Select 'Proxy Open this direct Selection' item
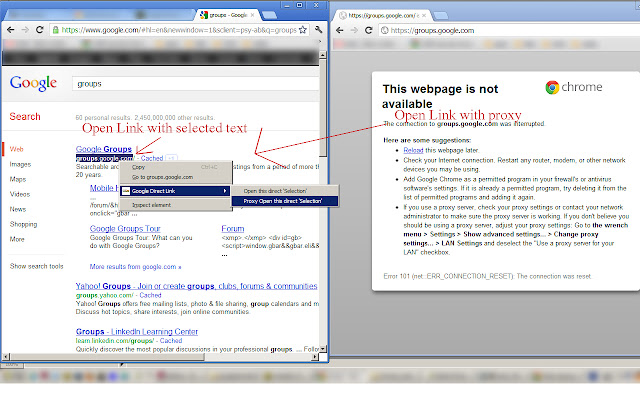Screen dimensions: 640x400 point(284,201)
